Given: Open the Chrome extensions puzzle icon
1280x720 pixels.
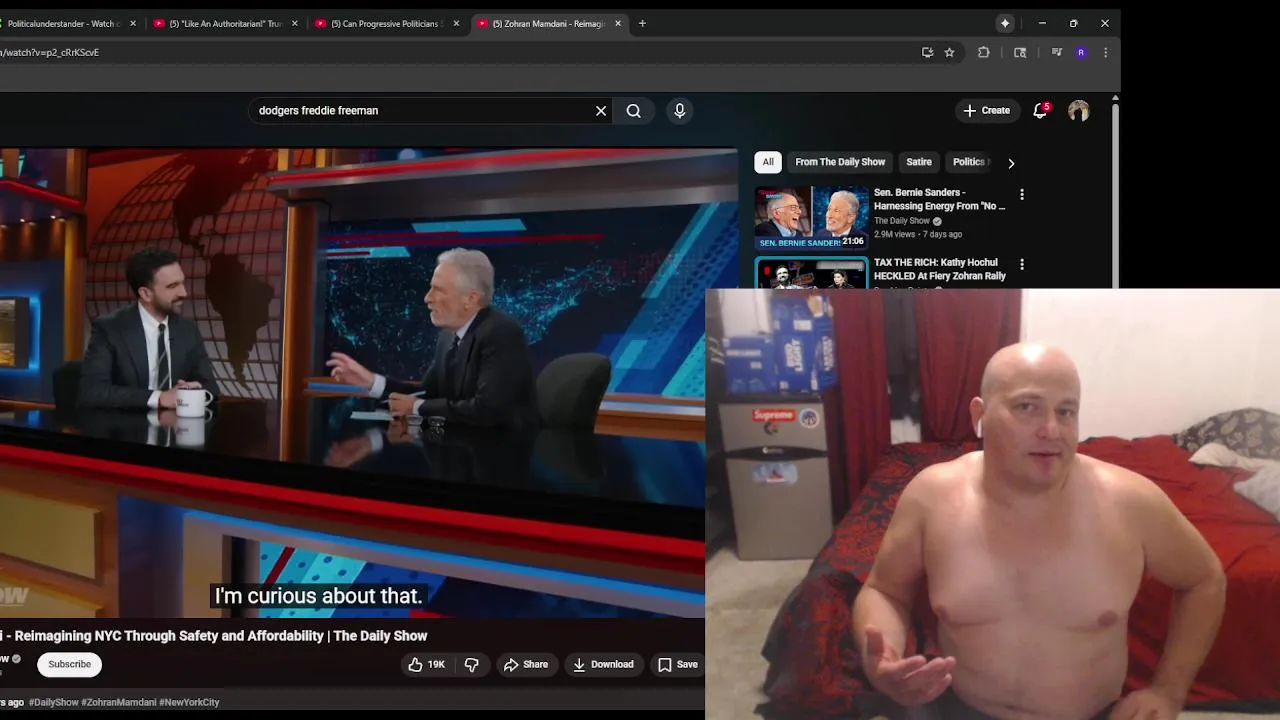Looking at the screenshot, I should coord(984,52).
